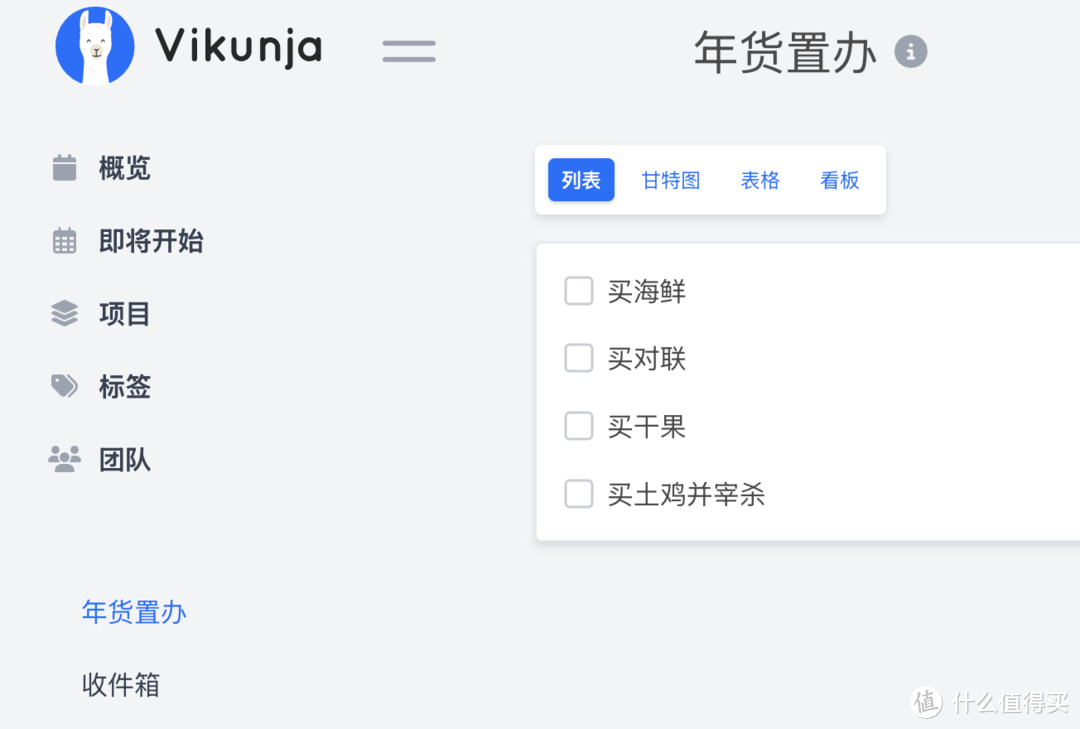
Task: Tick the checkbox for 买土鸡并宰杀
Action: pos(578,493)
